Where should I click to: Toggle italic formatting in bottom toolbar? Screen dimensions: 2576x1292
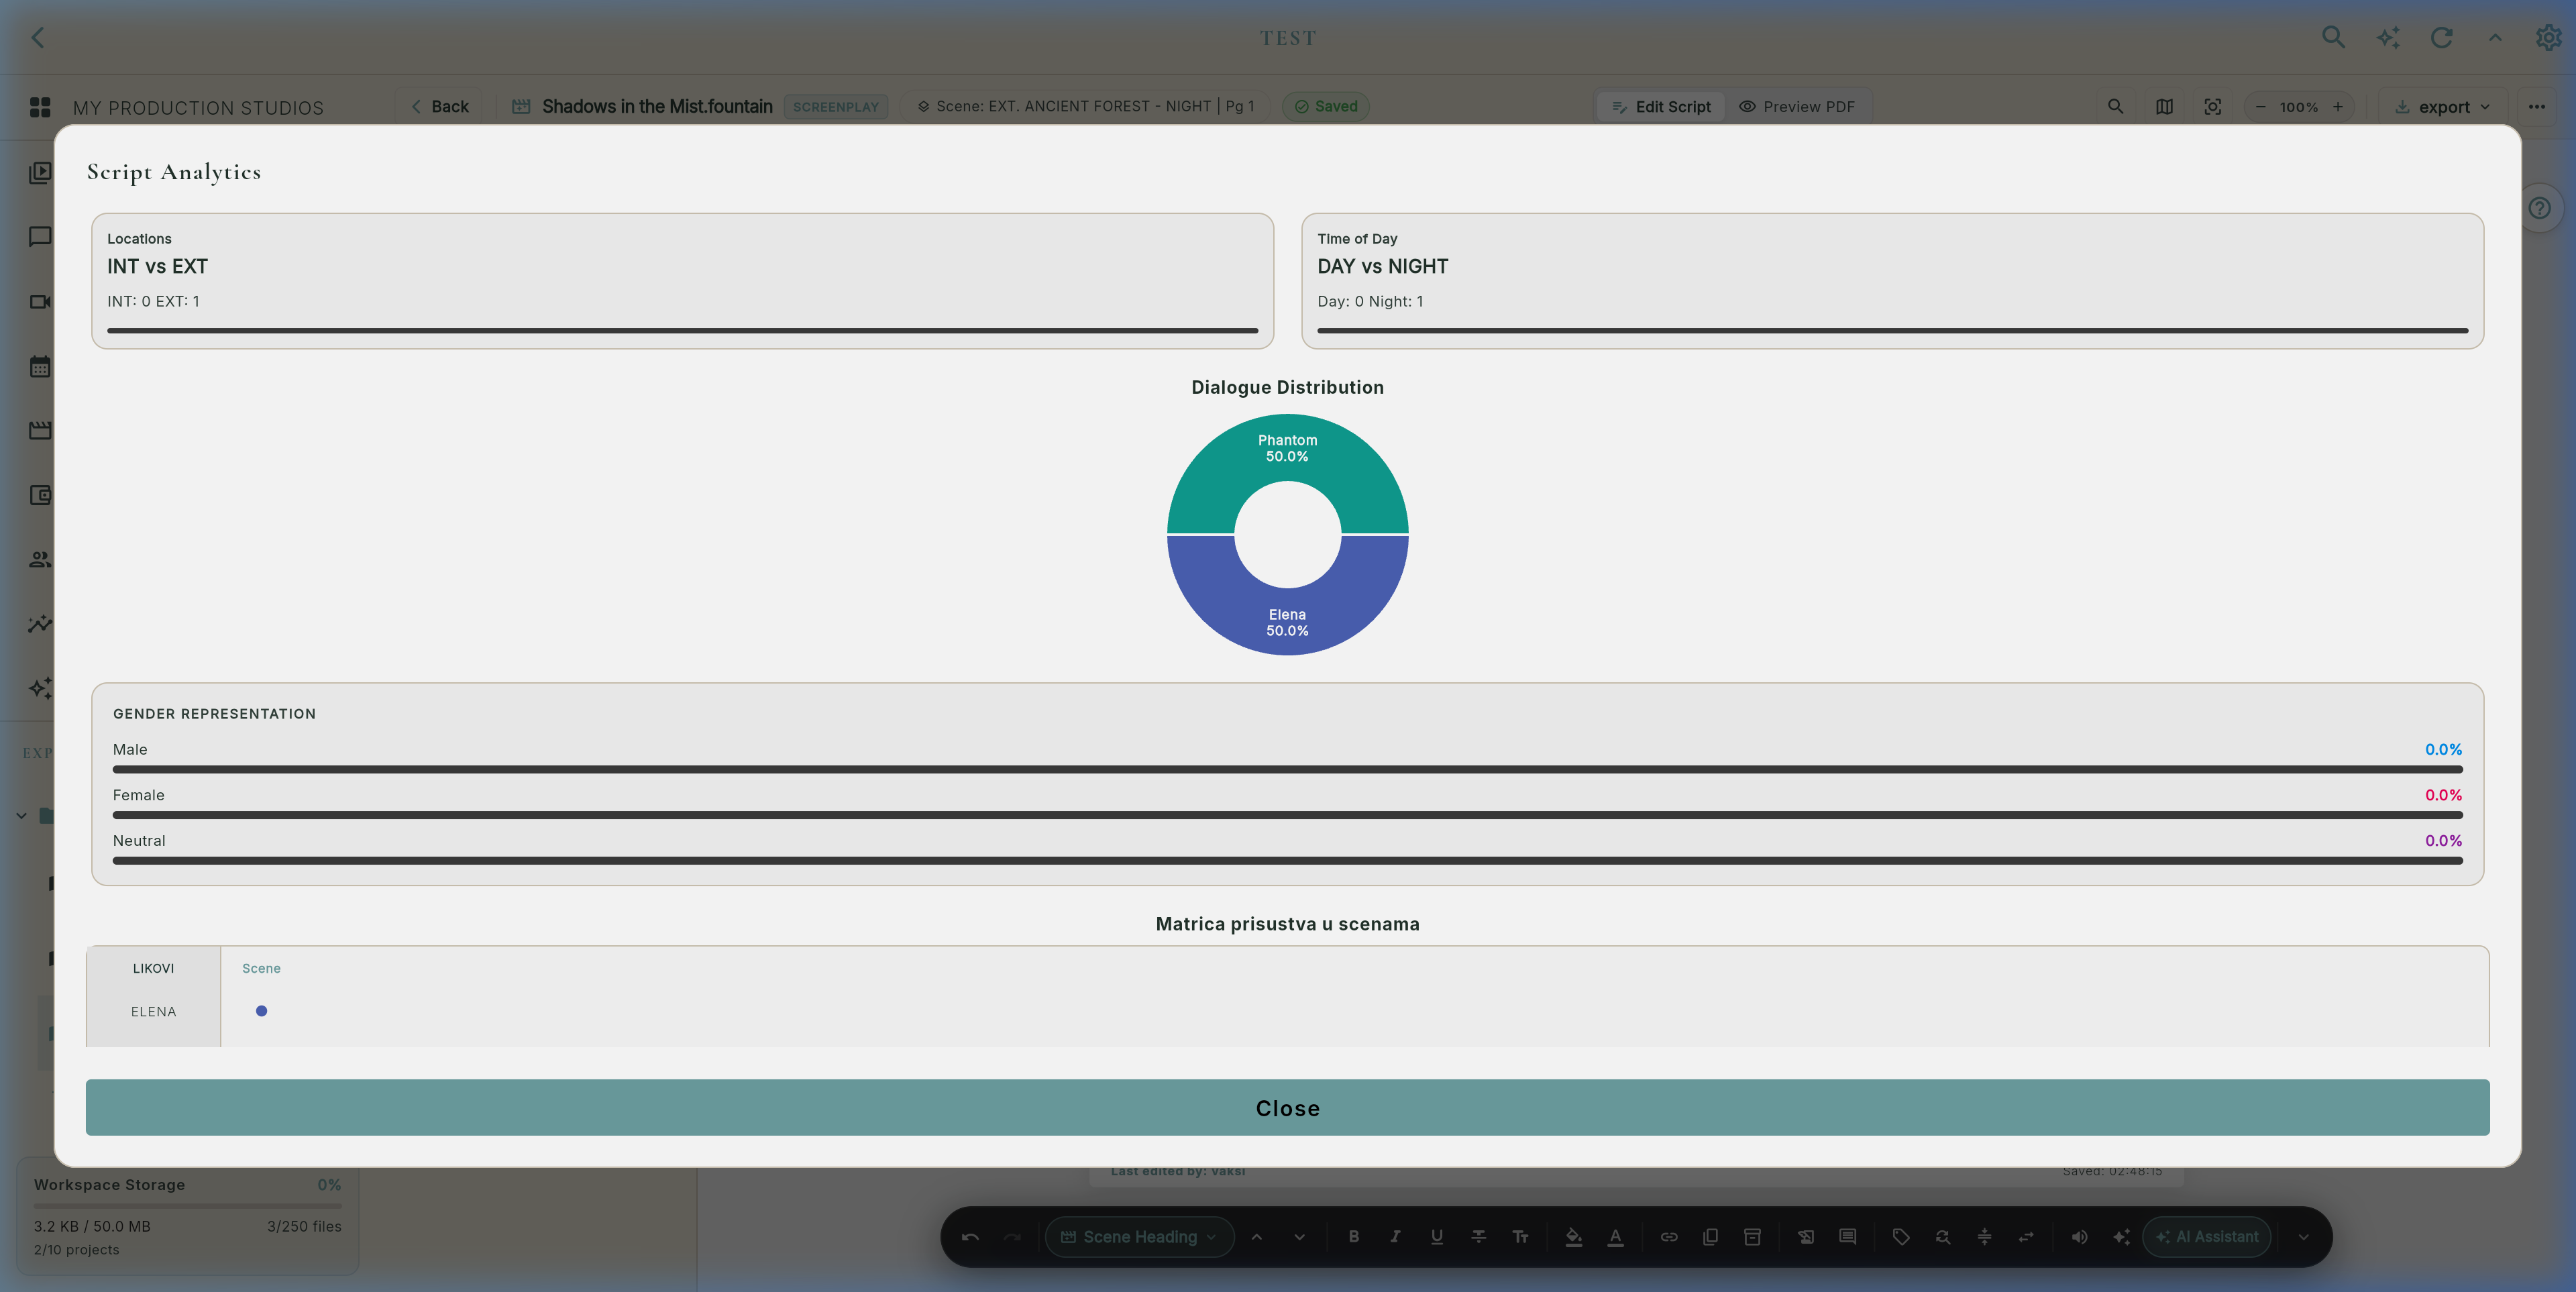point(1395,1237)
